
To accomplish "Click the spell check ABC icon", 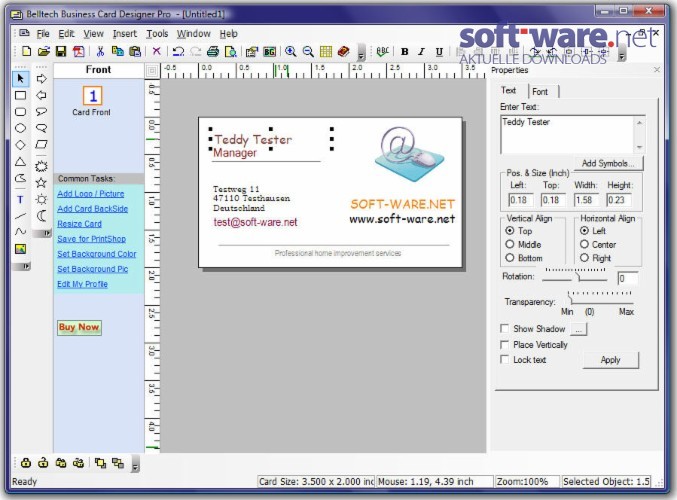I will tap(383, 51).
